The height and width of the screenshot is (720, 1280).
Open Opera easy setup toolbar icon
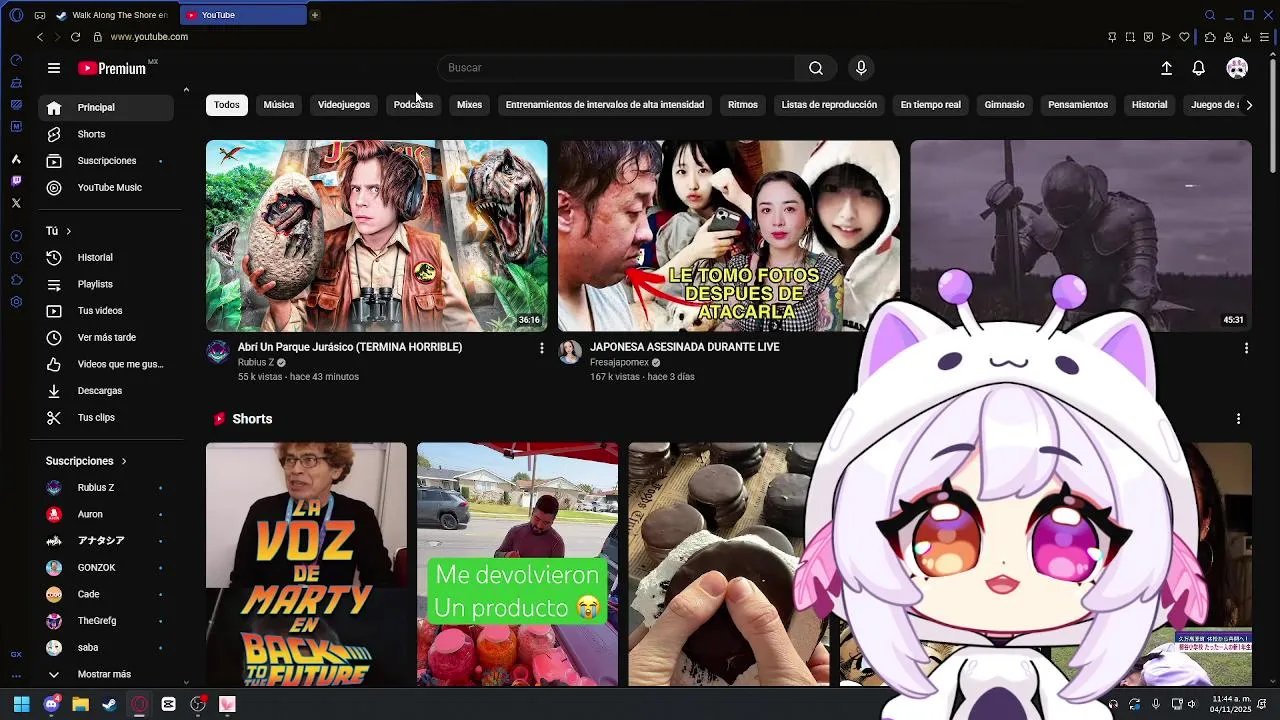[x=1264, y=37]
